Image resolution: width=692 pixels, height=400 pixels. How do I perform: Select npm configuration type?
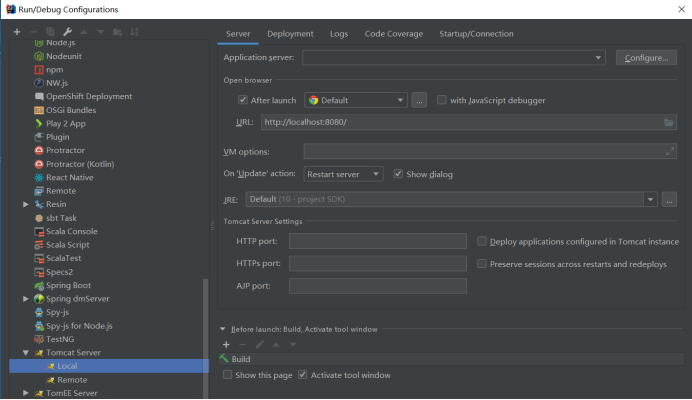(55, 70)
